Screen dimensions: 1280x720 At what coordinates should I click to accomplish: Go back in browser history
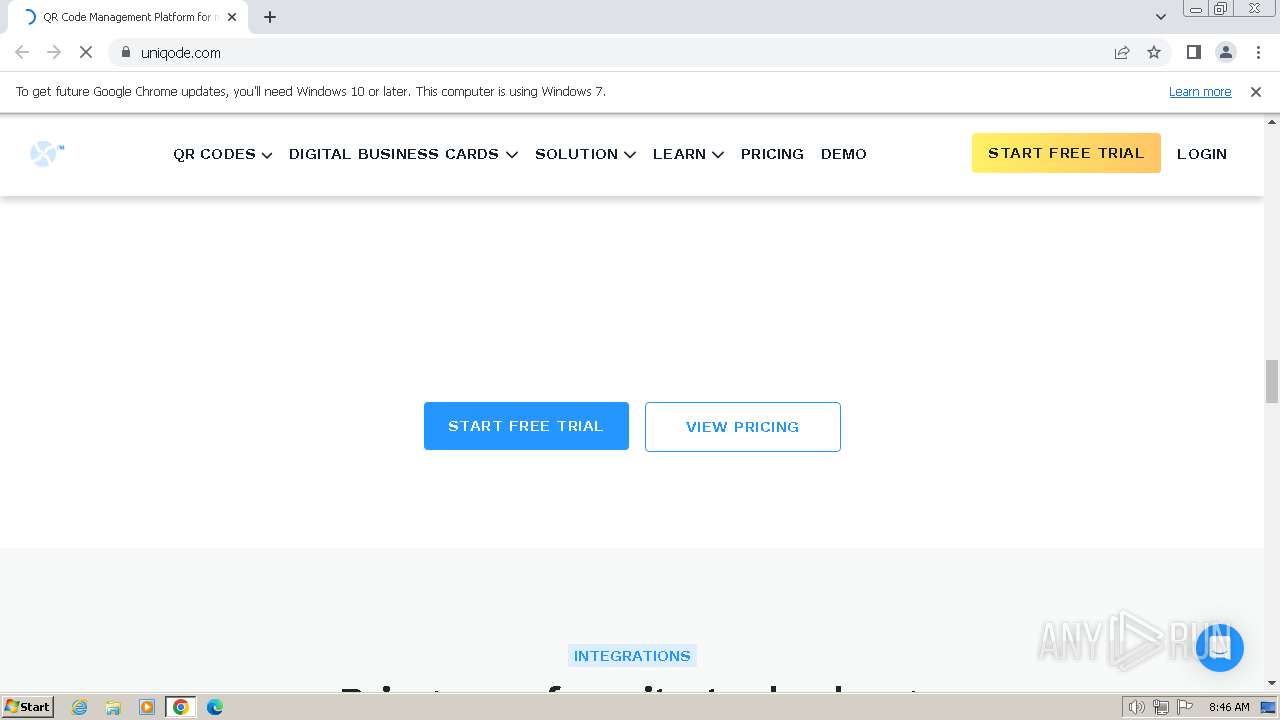22,52
